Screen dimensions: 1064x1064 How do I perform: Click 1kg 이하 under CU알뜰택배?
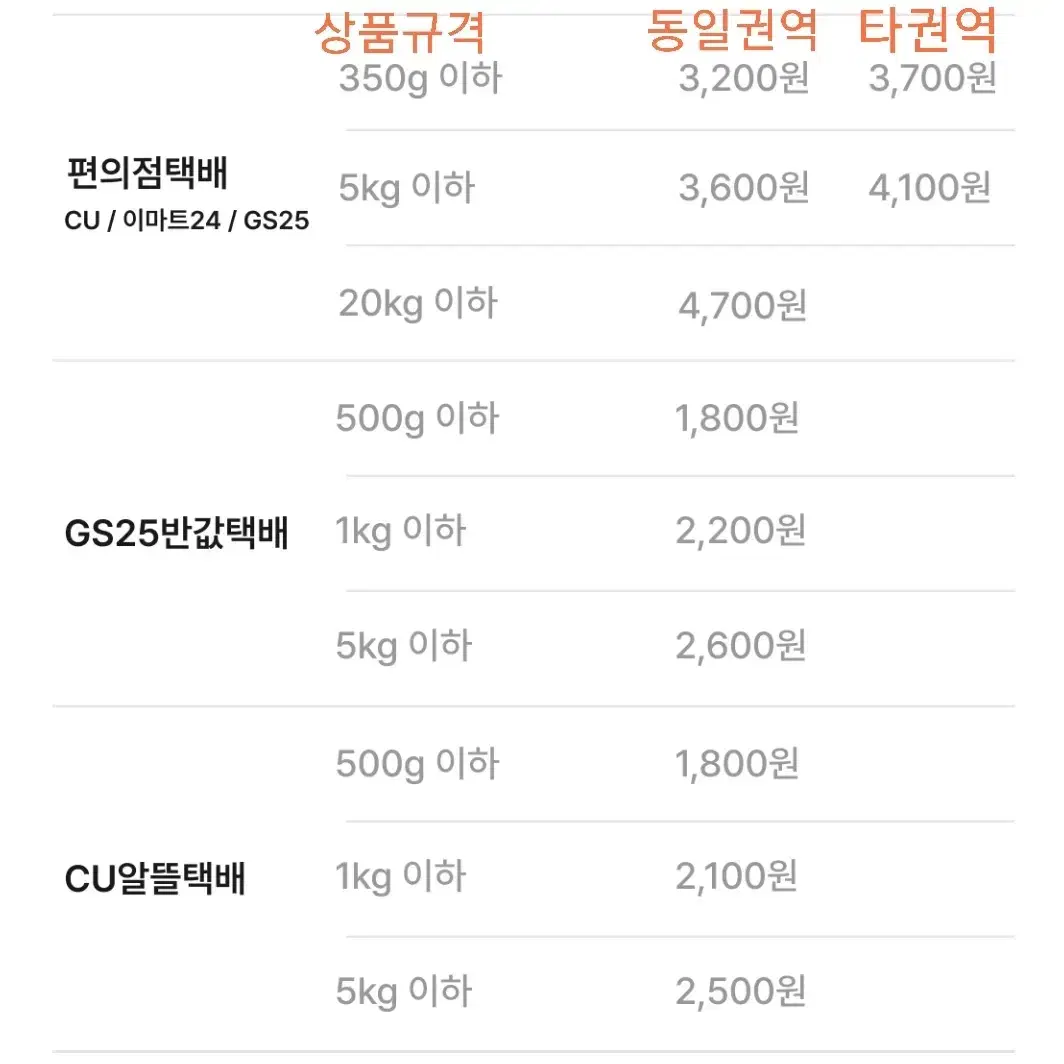[x=401, y=876]
